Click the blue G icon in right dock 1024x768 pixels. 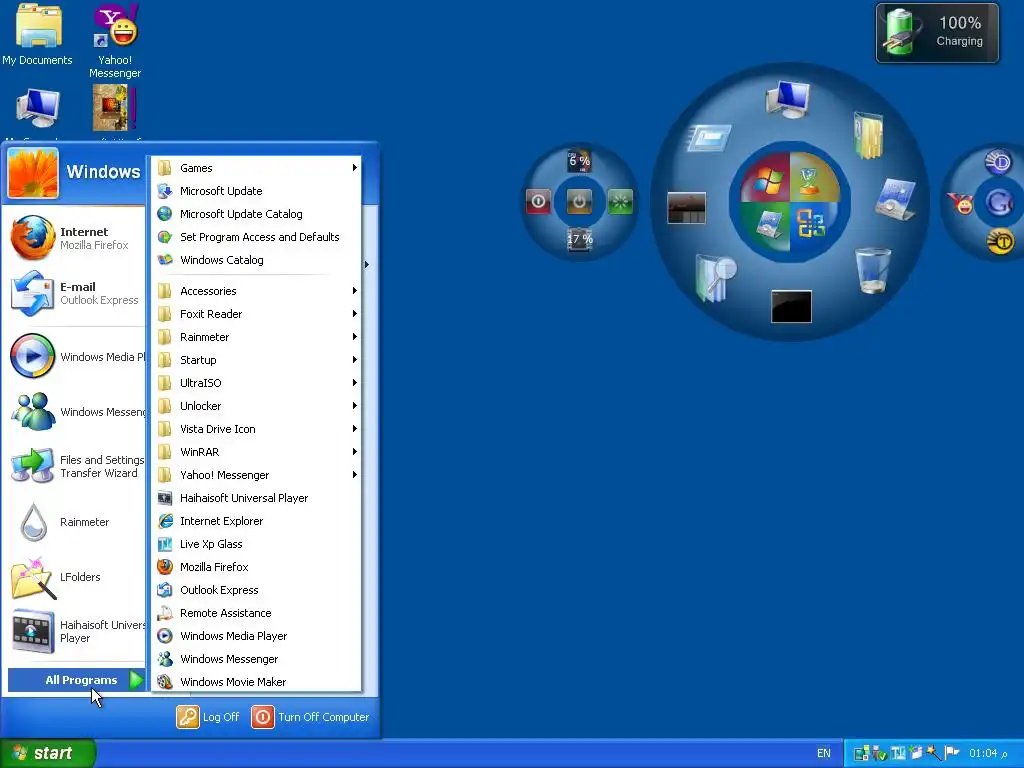tap(999, 202)
